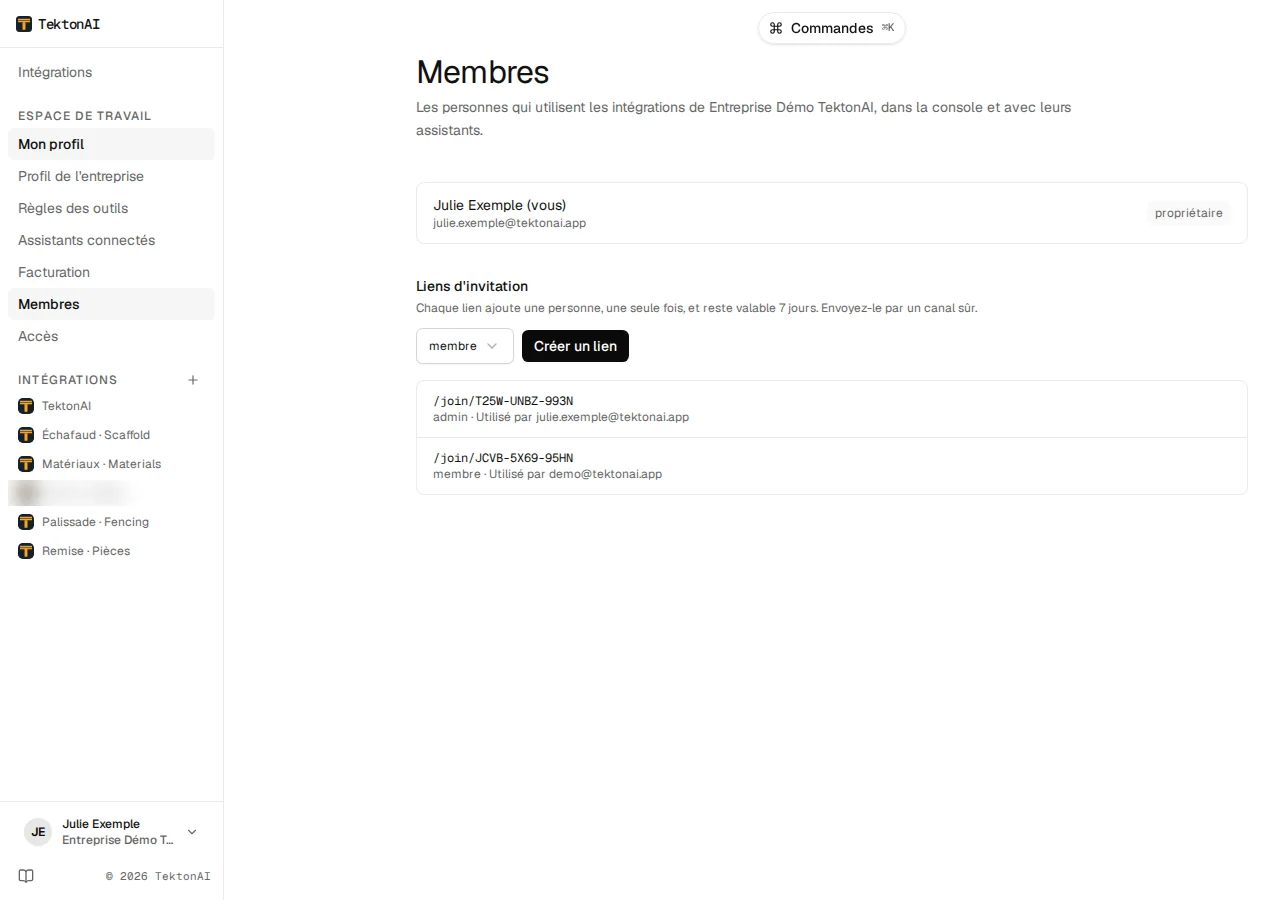The width and height of the screenshot is (1280, 900).
Task: Open the Commandes palette button
Action: point(832,28)
